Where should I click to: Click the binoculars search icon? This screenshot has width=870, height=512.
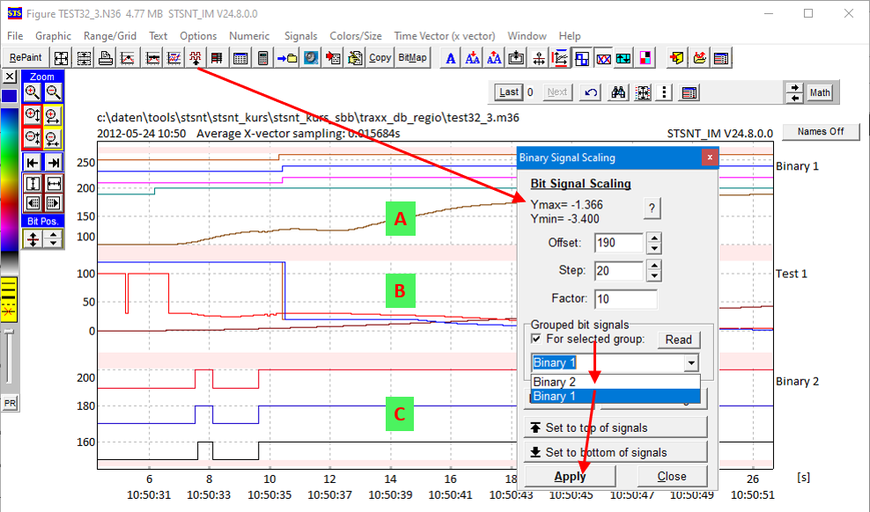click(618, 93)
